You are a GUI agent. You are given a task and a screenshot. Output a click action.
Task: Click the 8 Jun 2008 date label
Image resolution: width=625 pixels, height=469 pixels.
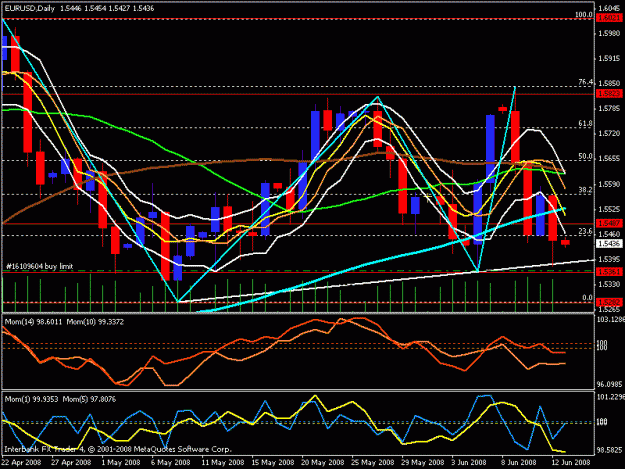[x=519, y=463]
